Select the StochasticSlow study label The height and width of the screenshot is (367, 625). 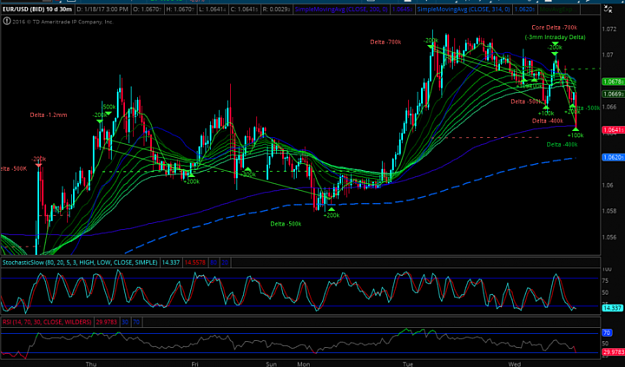click(x=80, y=262)
